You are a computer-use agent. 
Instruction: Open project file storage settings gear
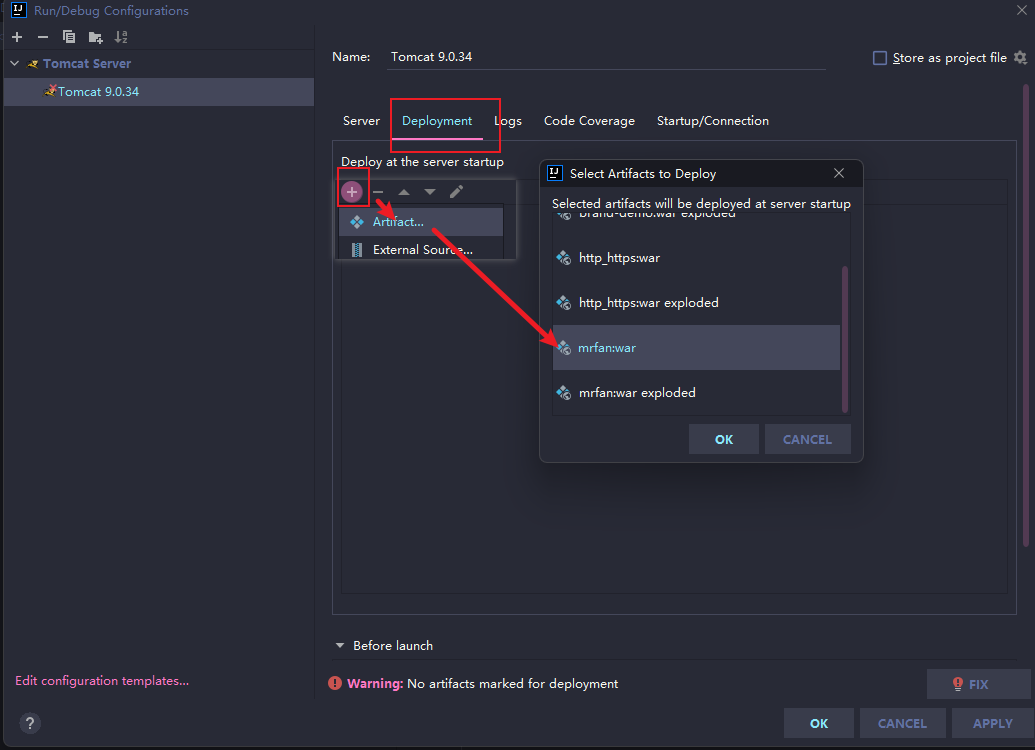point(1020,57)
